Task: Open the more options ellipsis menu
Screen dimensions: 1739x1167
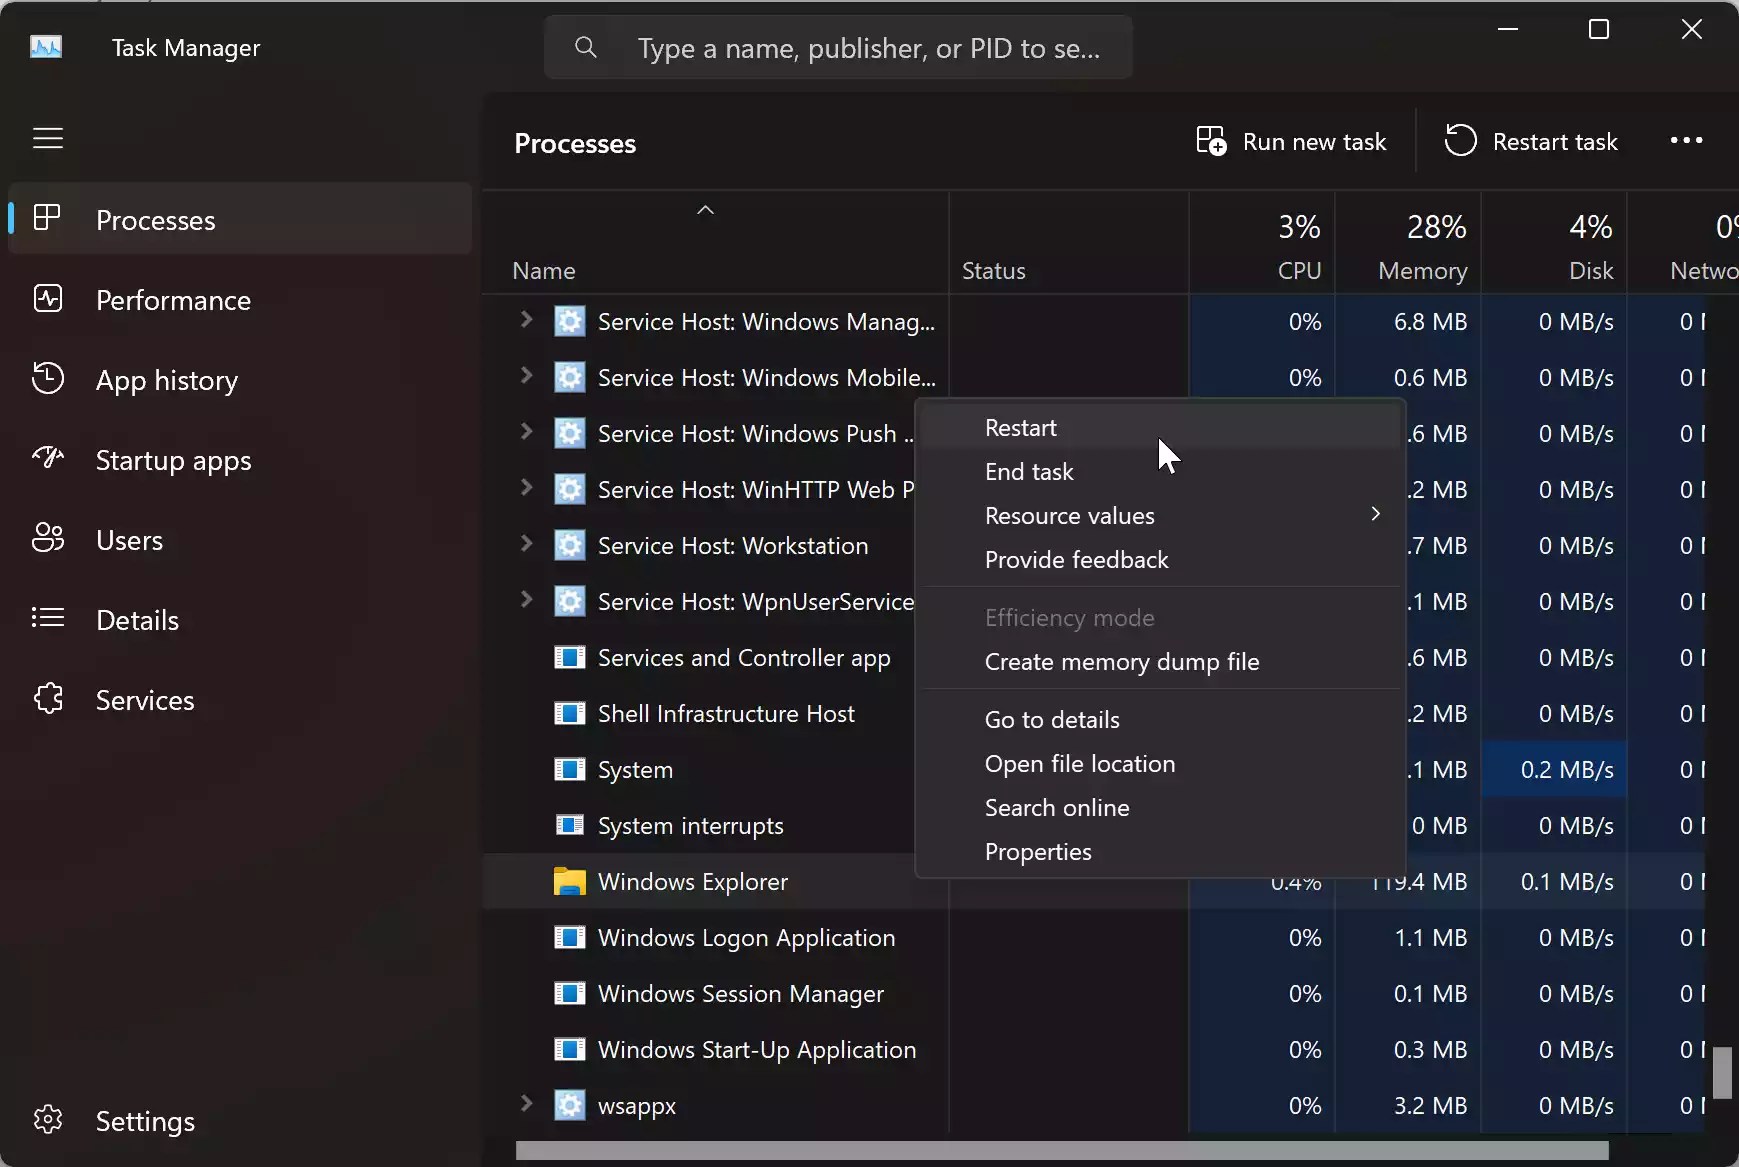Action: click(1688, 140)
